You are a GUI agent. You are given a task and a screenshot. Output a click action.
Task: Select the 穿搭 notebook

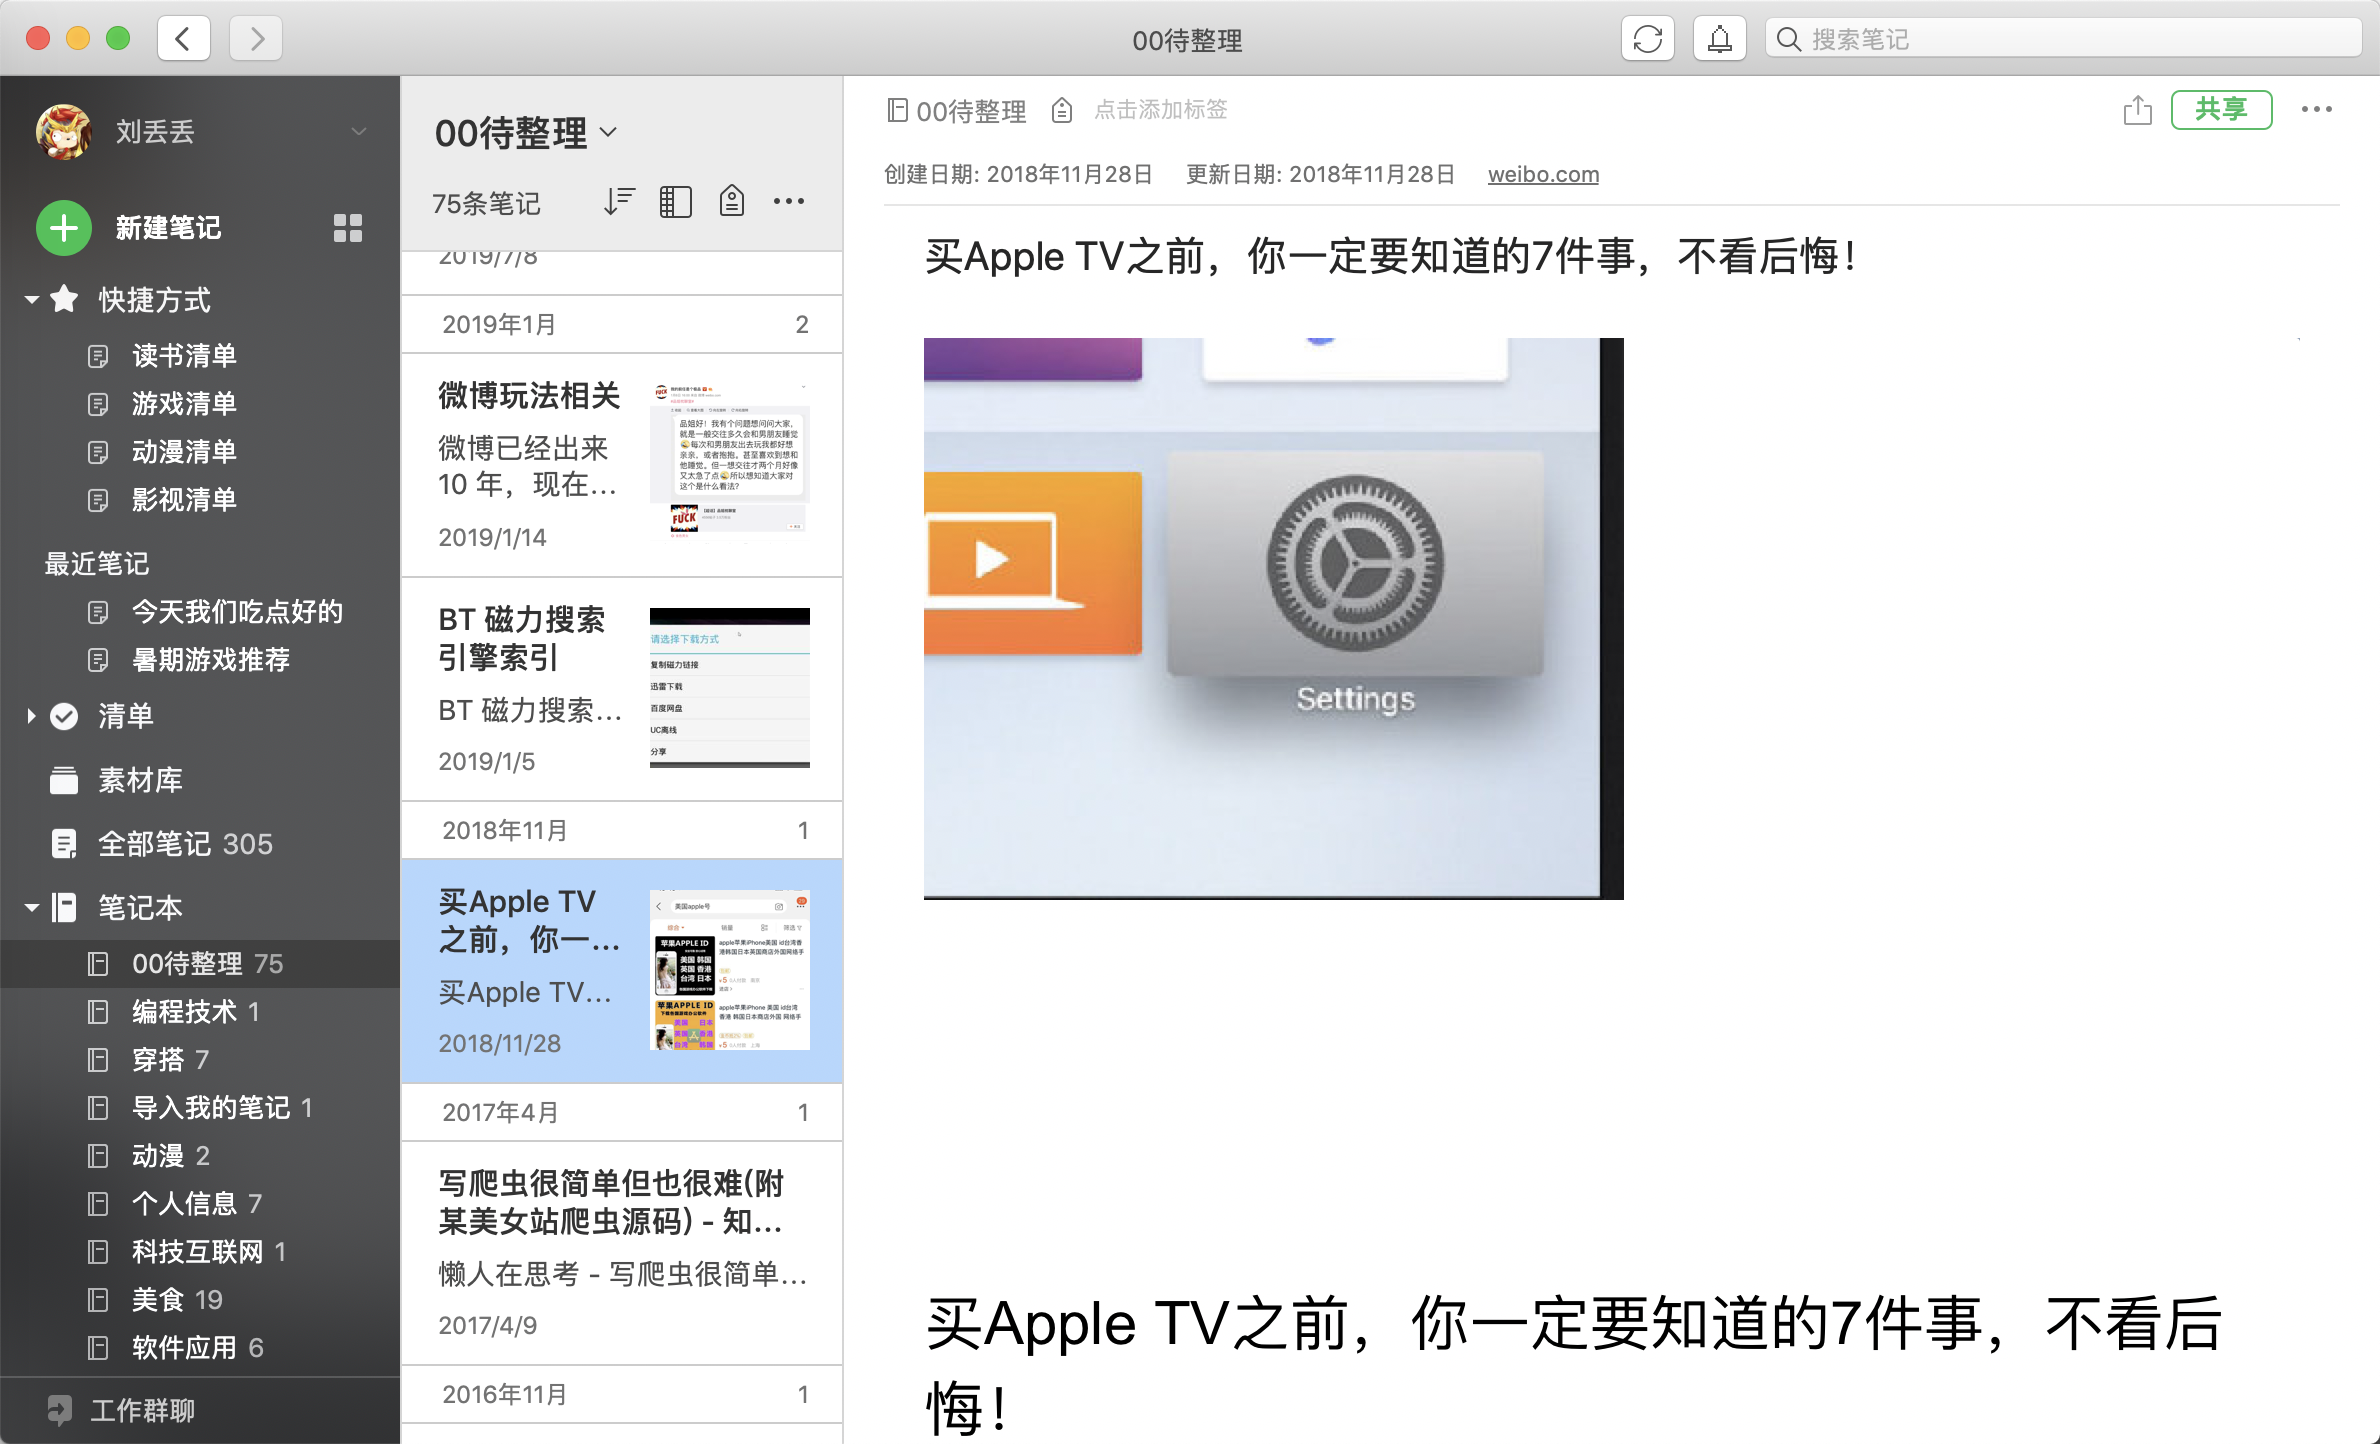(200, 1060)
